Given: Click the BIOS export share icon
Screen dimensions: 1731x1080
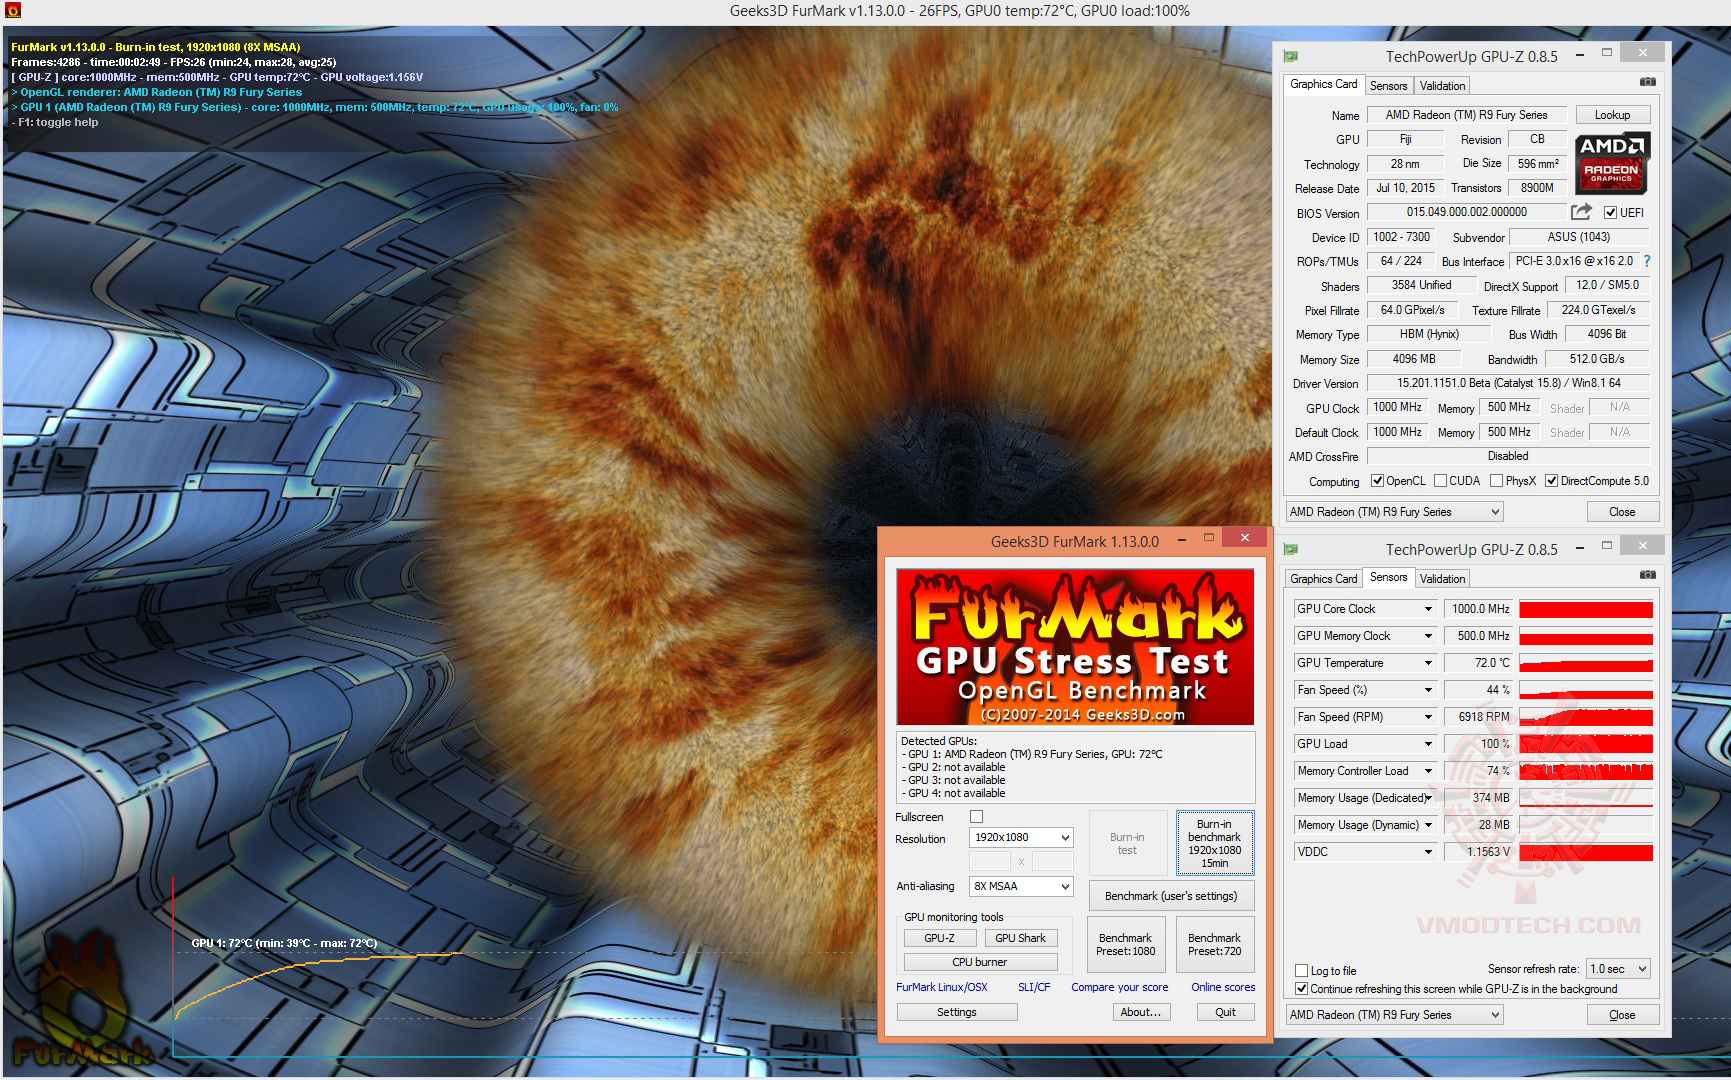Looking at the screenshot, I should (1581, 211).
